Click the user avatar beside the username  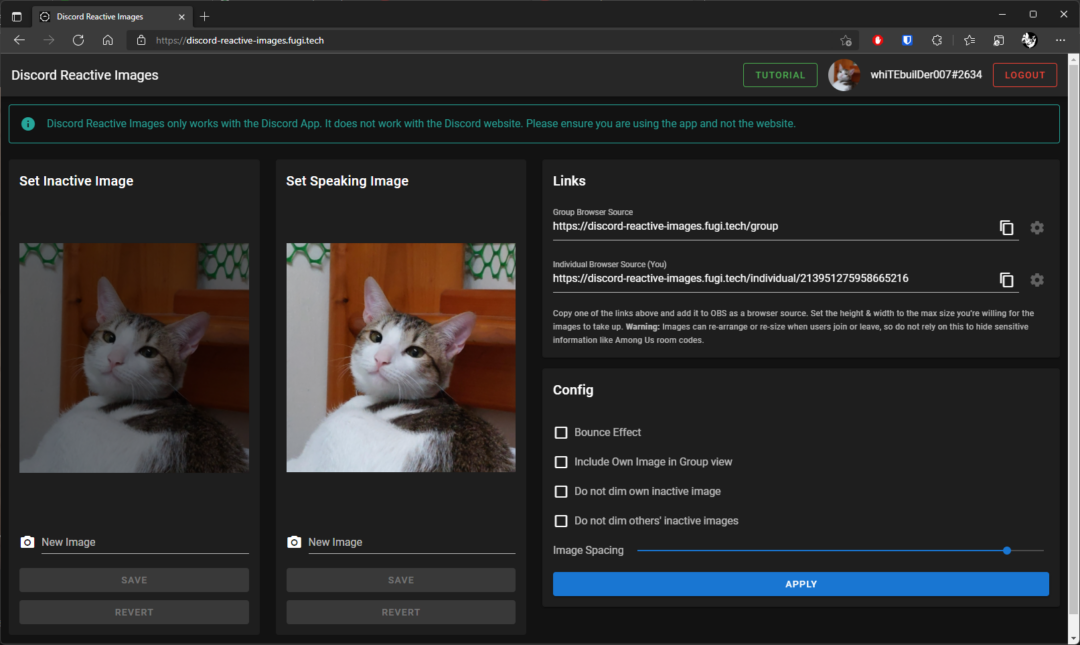tap(844, 75)
